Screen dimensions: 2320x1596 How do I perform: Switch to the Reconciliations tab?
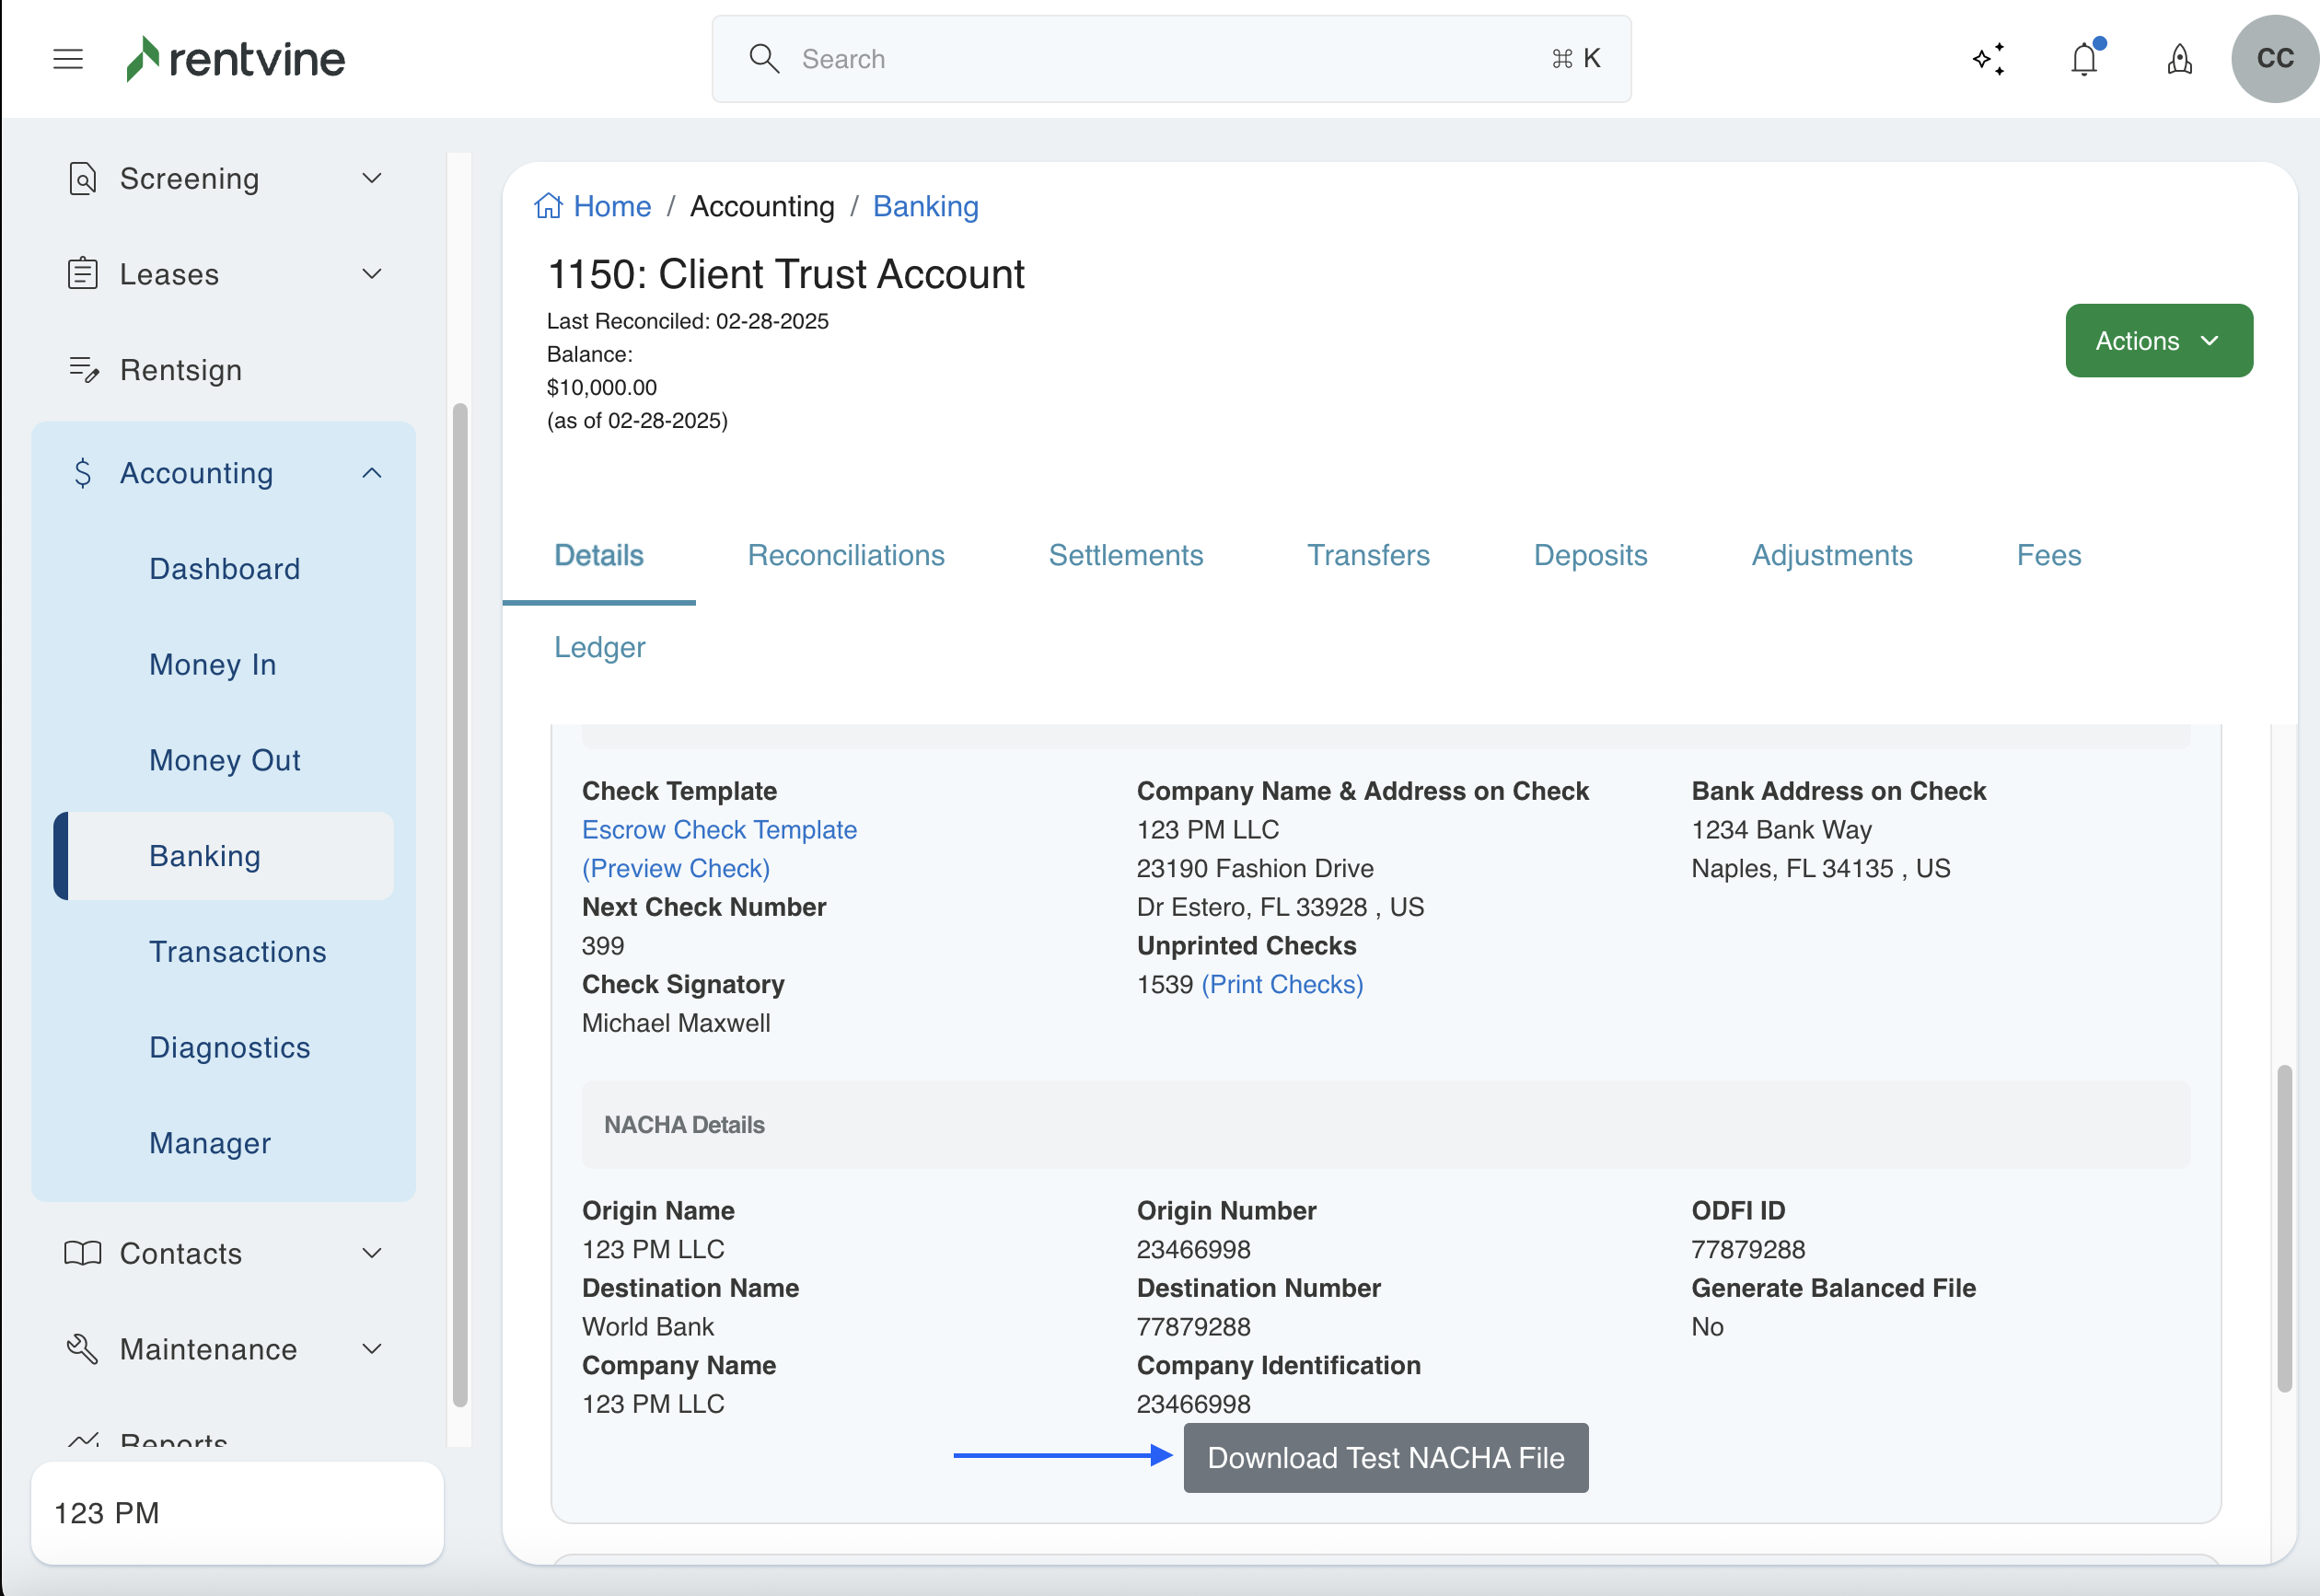(845, 555)
